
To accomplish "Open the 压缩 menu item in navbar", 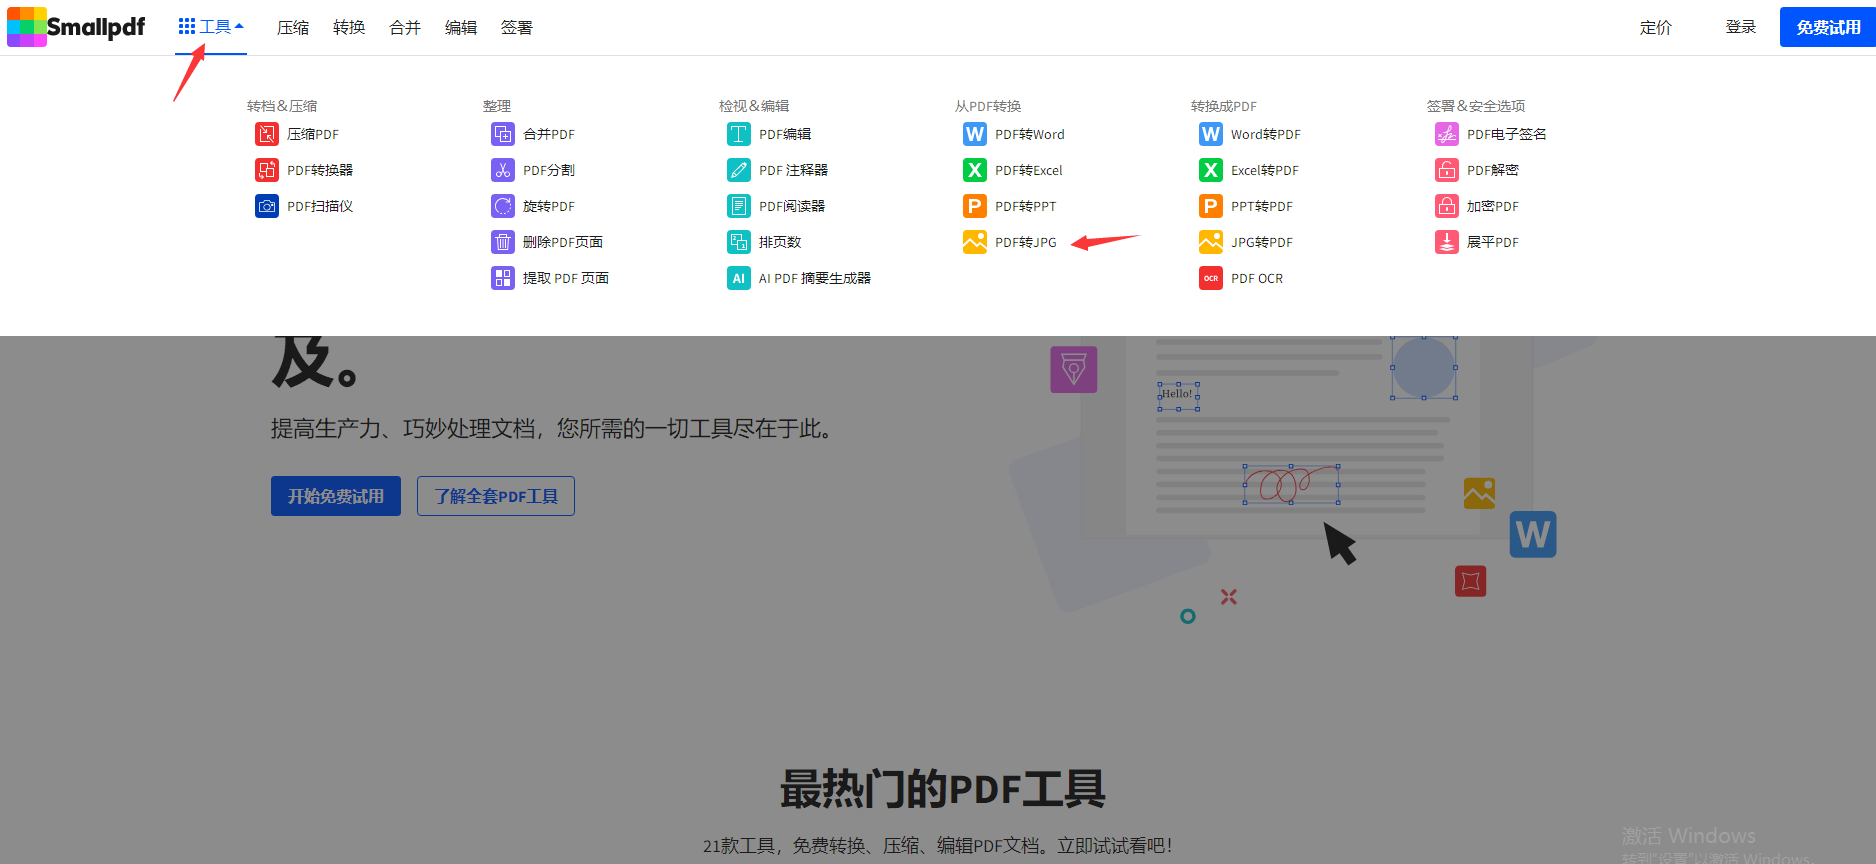I will pyautogui.click(x=293, y=28).
